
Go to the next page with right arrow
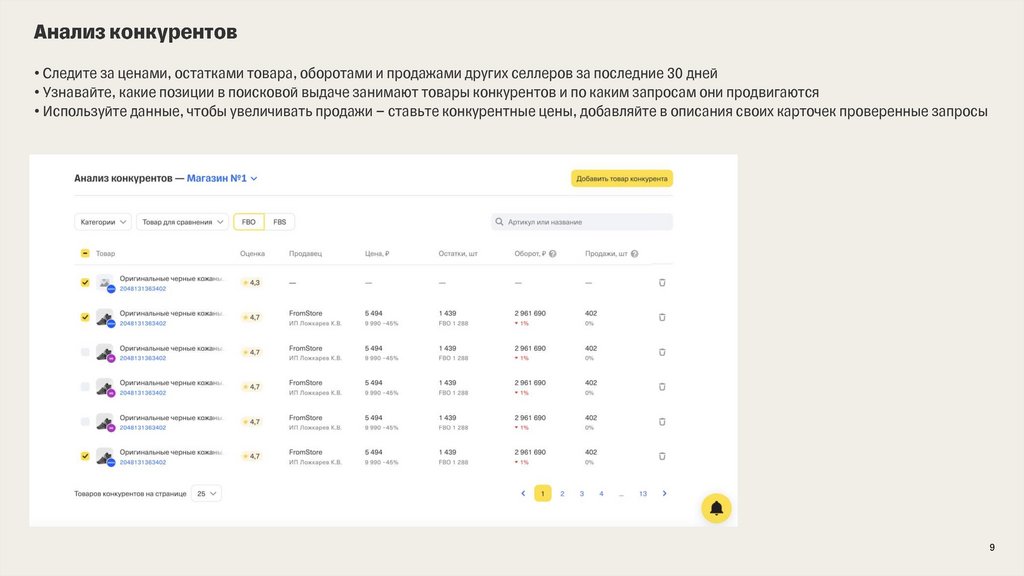[x=664, y=493]
